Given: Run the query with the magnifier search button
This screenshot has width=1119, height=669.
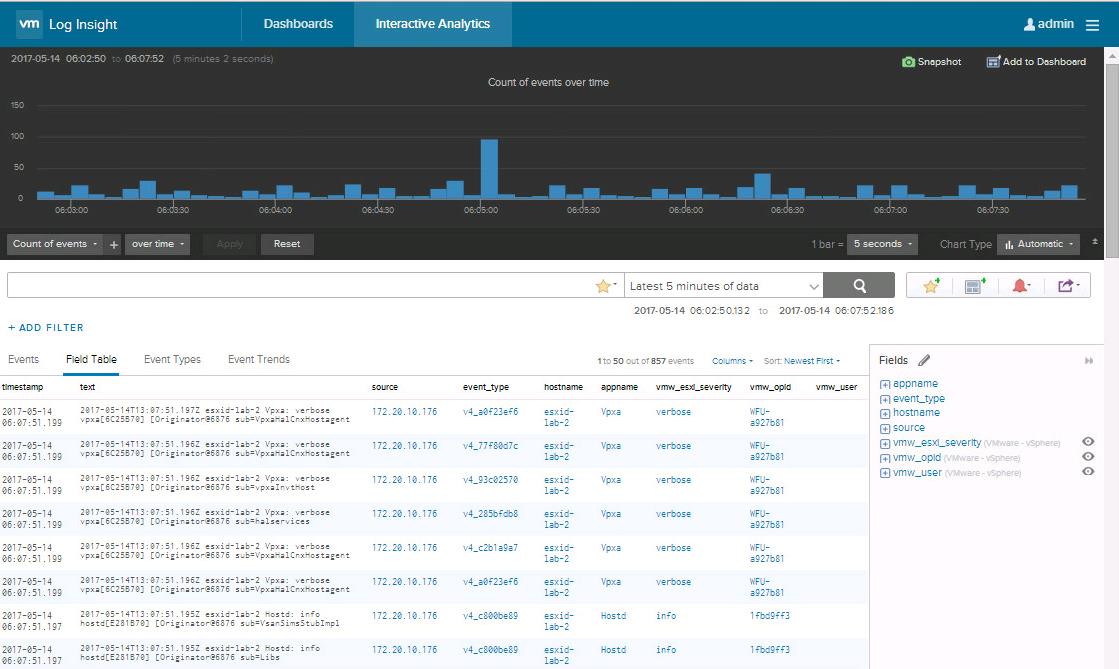Looking at the screenshot, I should click(859, 286).
